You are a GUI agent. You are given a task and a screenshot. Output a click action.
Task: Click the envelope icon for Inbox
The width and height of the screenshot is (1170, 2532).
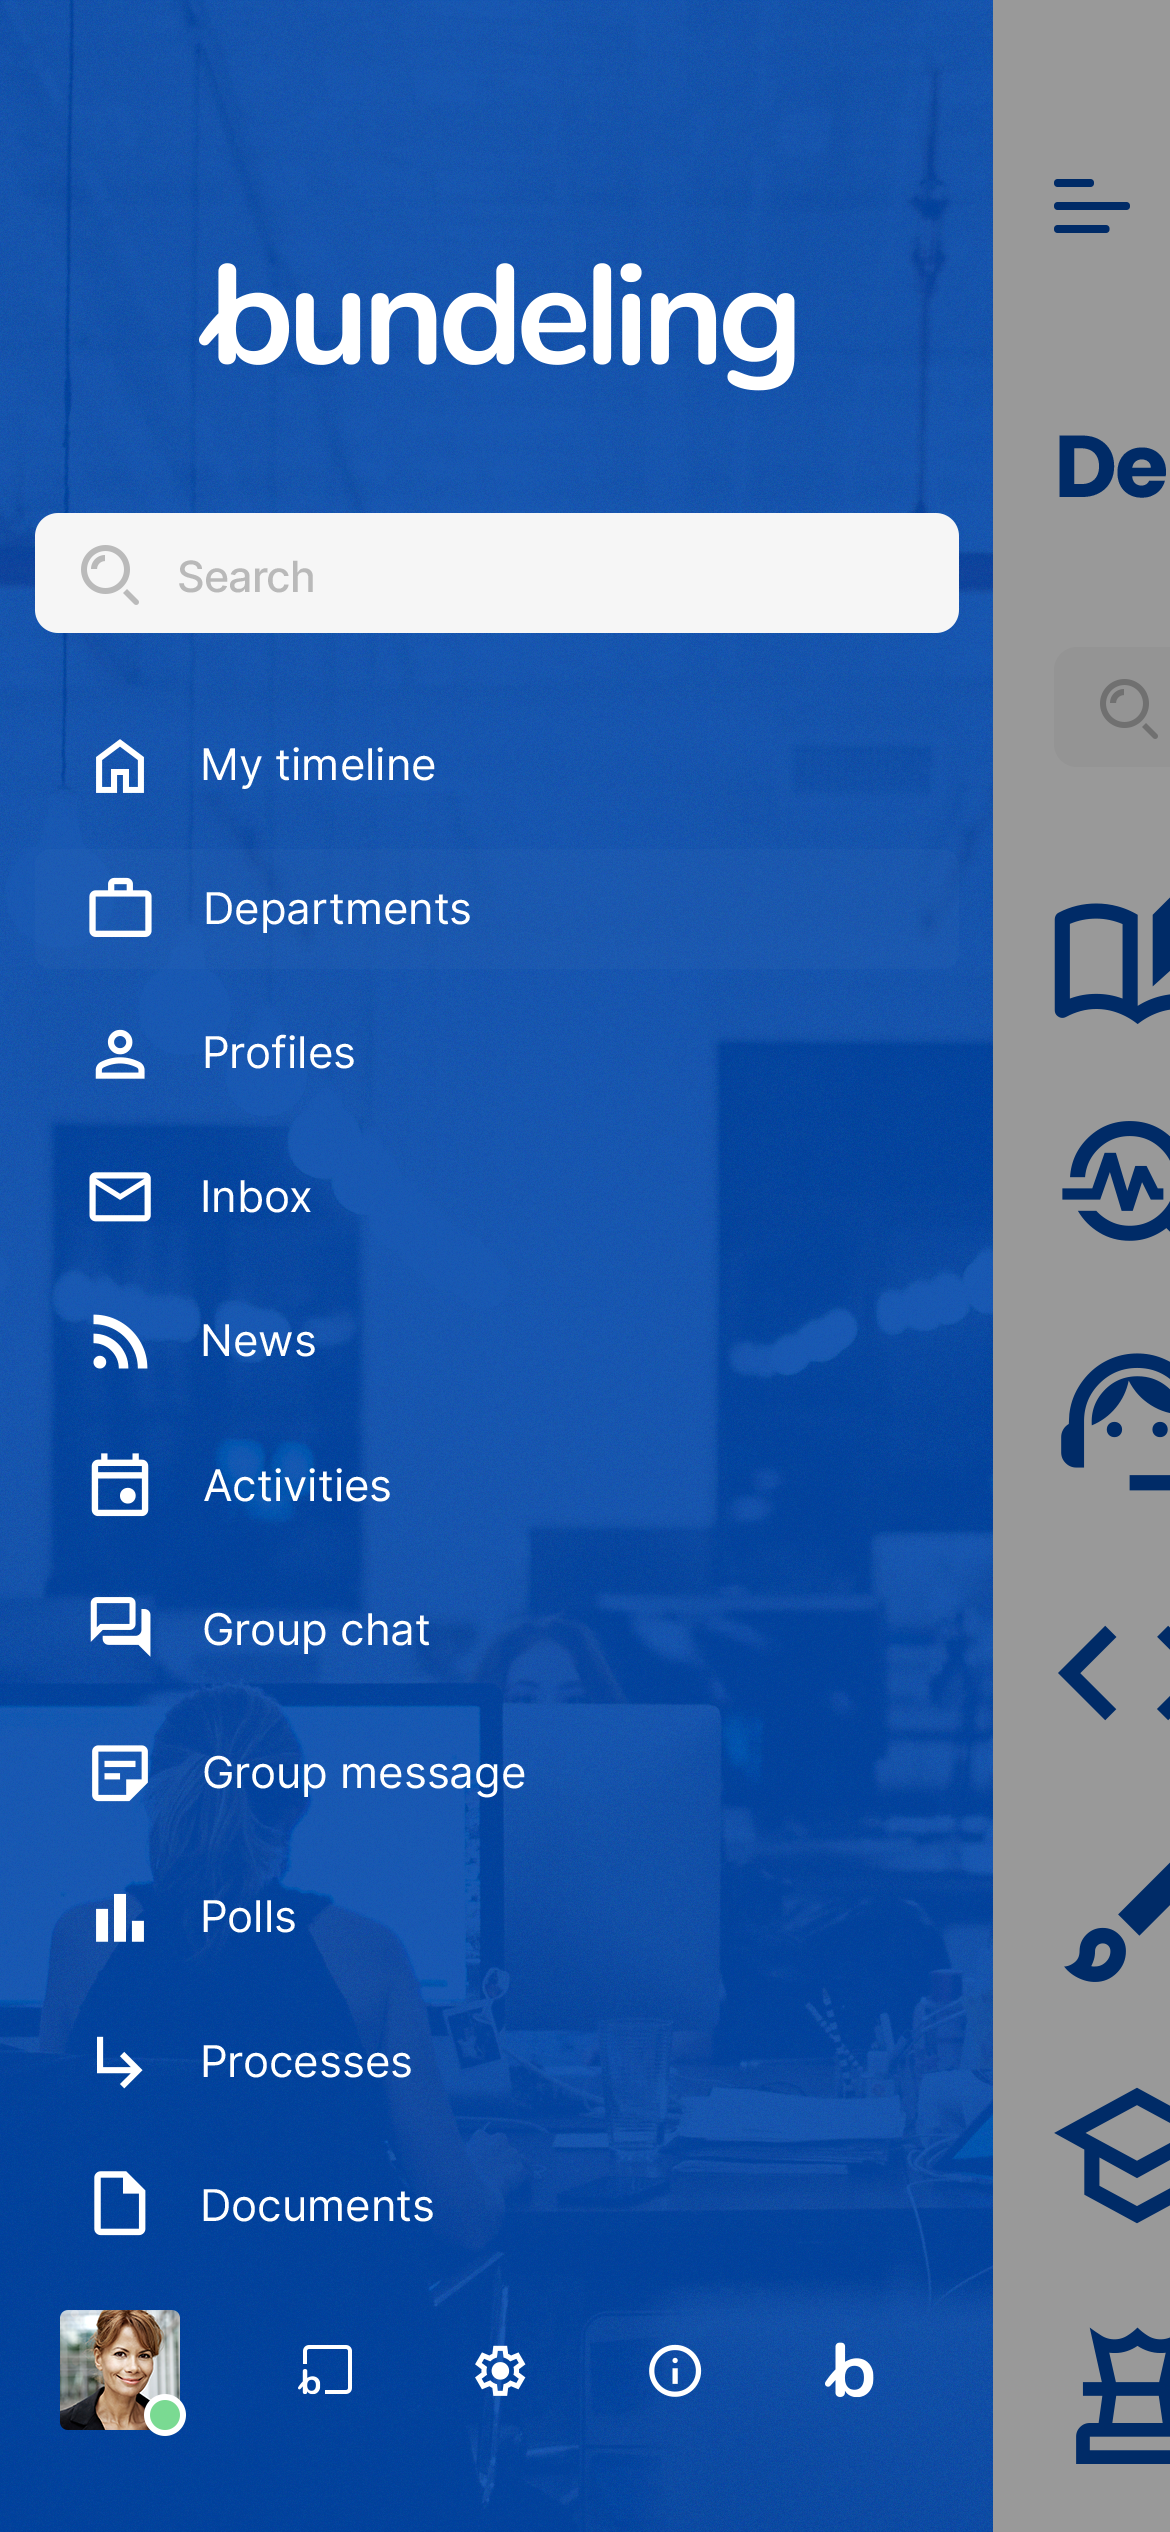(x=120, y=1197)
